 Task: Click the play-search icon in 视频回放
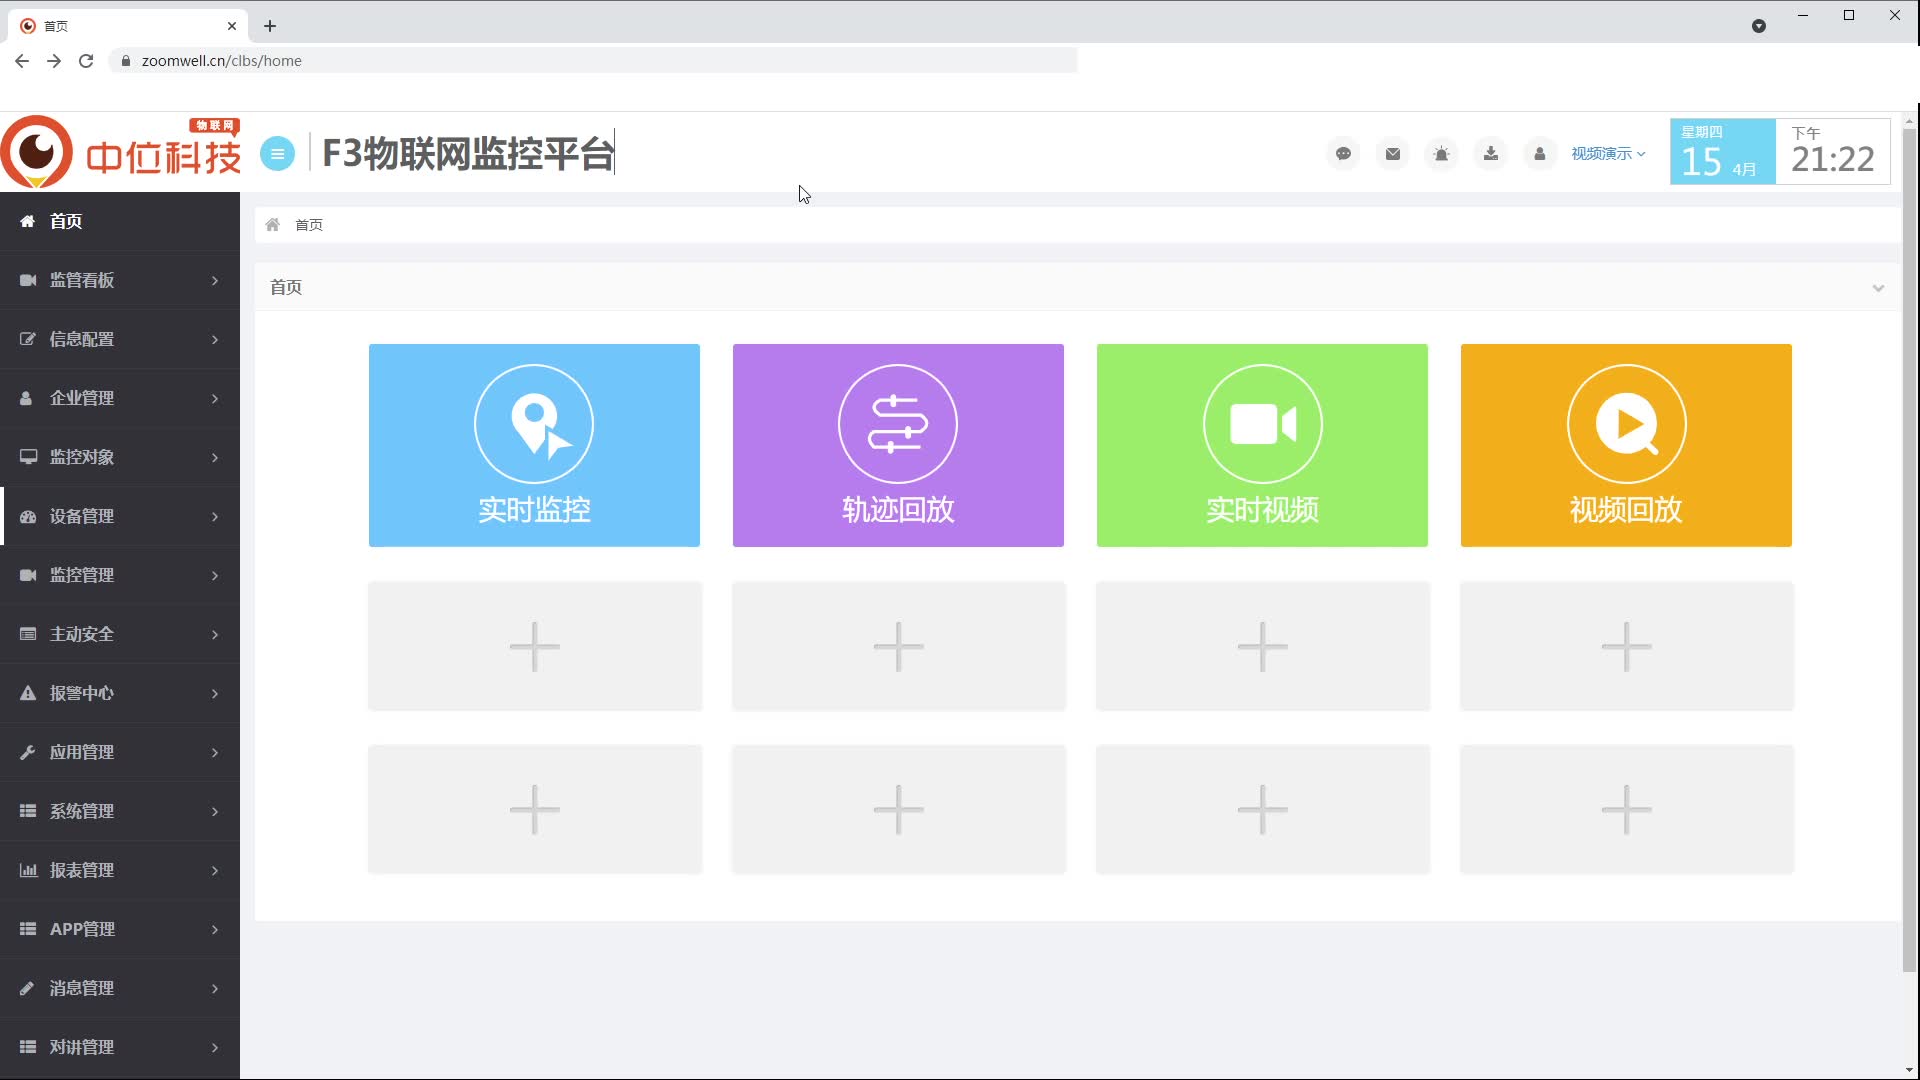pos(1626,424)
